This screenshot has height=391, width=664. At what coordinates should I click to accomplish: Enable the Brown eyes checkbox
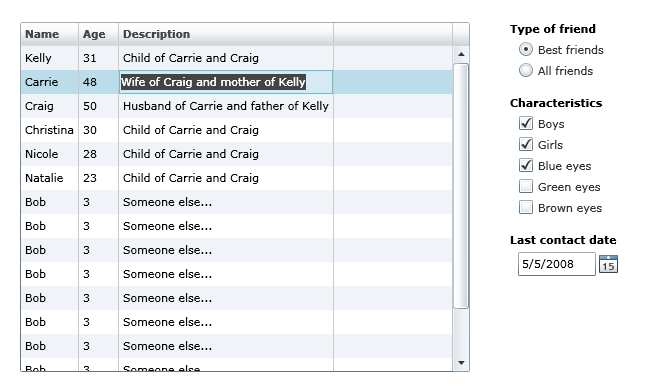(526, 208)
